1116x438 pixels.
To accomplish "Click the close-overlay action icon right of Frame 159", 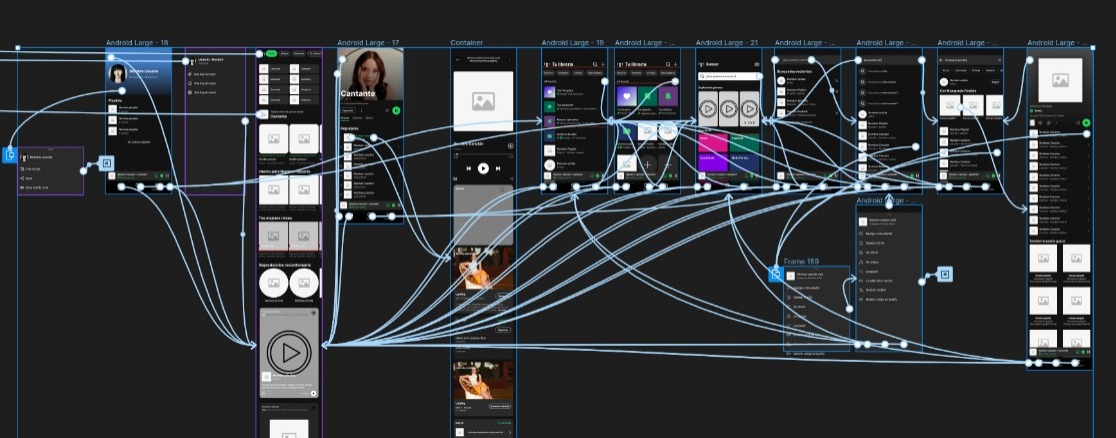I will pyautogui.click(x=944, y=274).
